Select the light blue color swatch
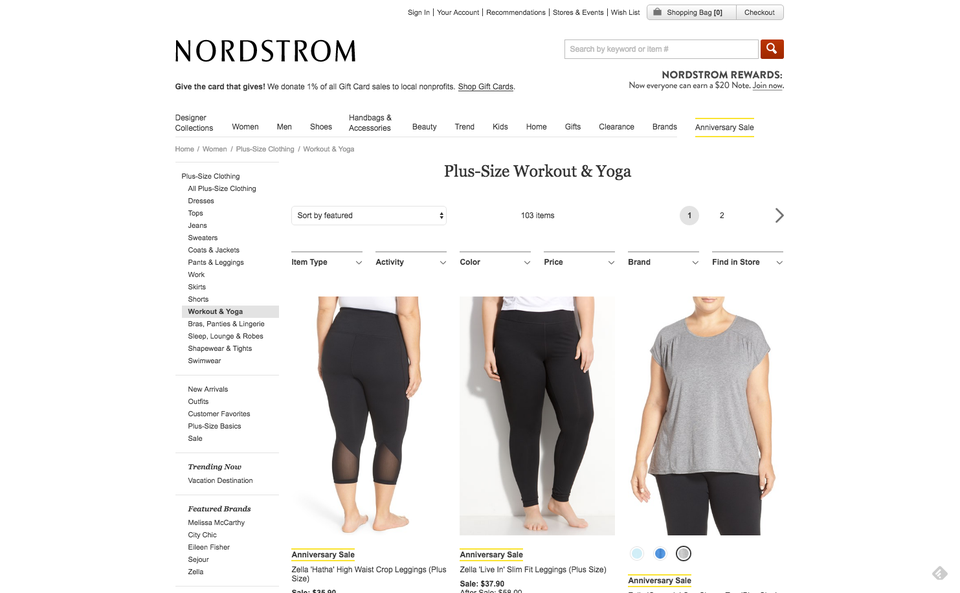 click(x=637, y=554)
